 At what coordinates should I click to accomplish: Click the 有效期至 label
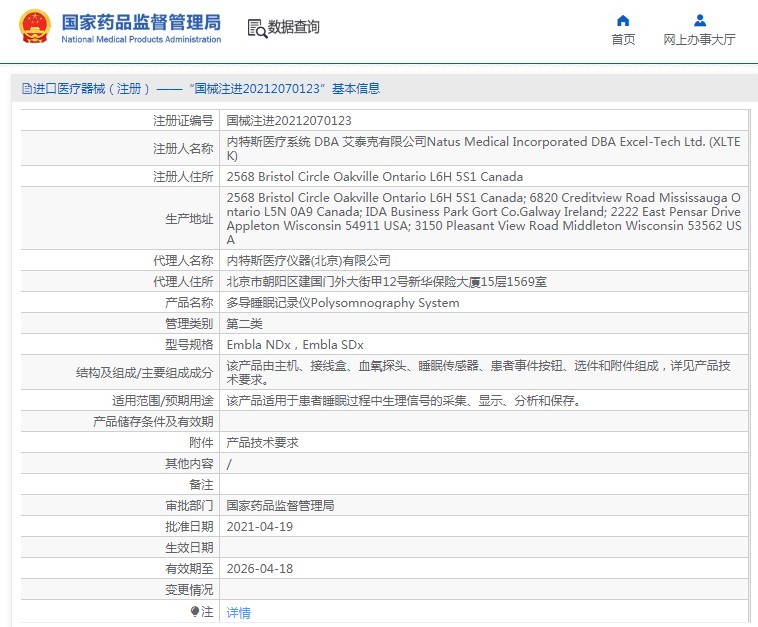click(189, 569)
